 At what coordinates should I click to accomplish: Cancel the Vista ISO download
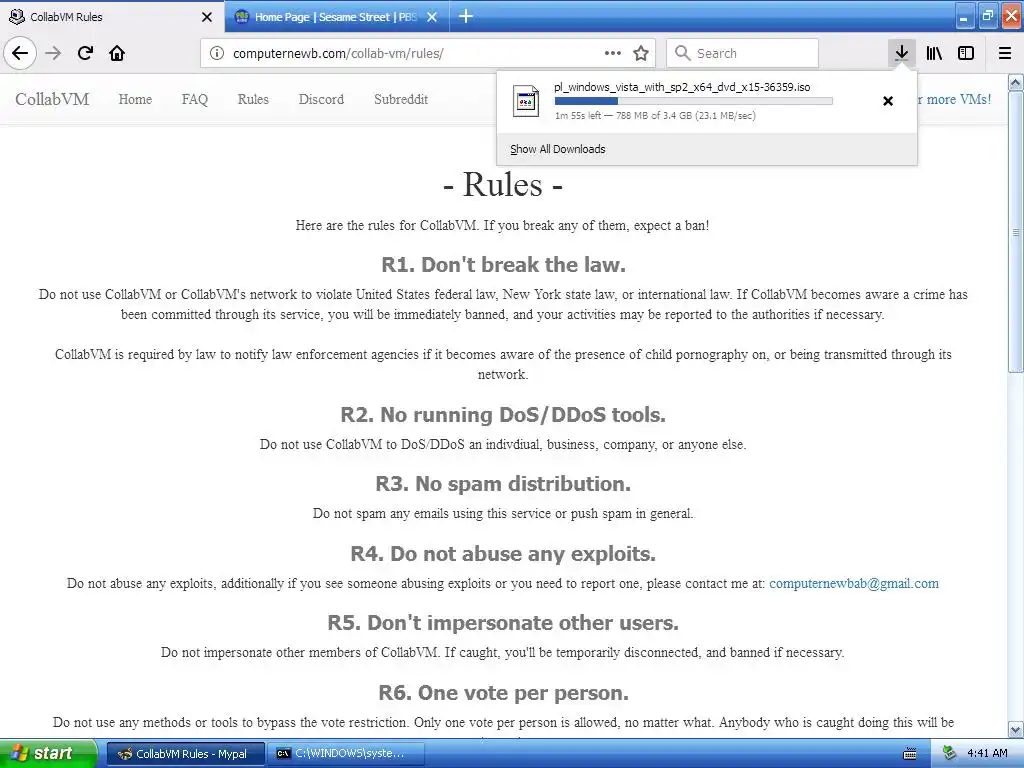click(888, 101)
